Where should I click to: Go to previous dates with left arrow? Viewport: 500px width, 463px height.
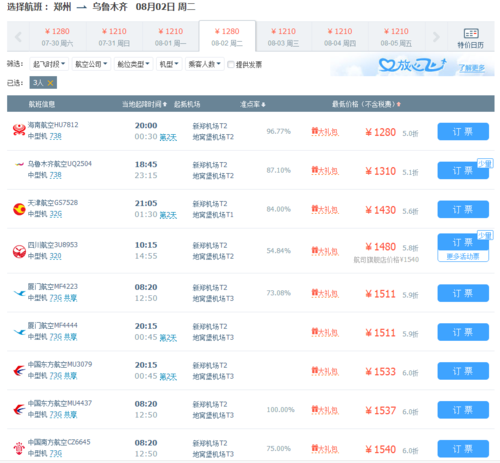[18, 37]
